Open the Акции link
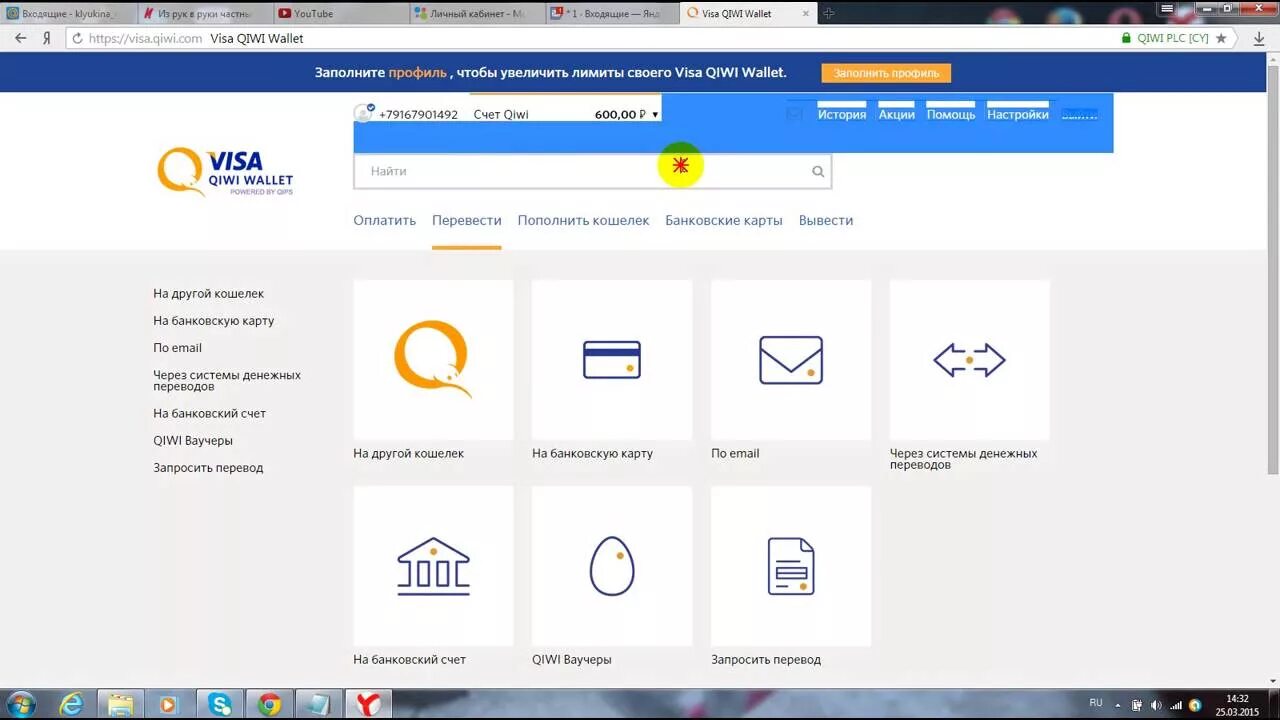This screenshot has width=1280, height=720. (x=896, y=114)
